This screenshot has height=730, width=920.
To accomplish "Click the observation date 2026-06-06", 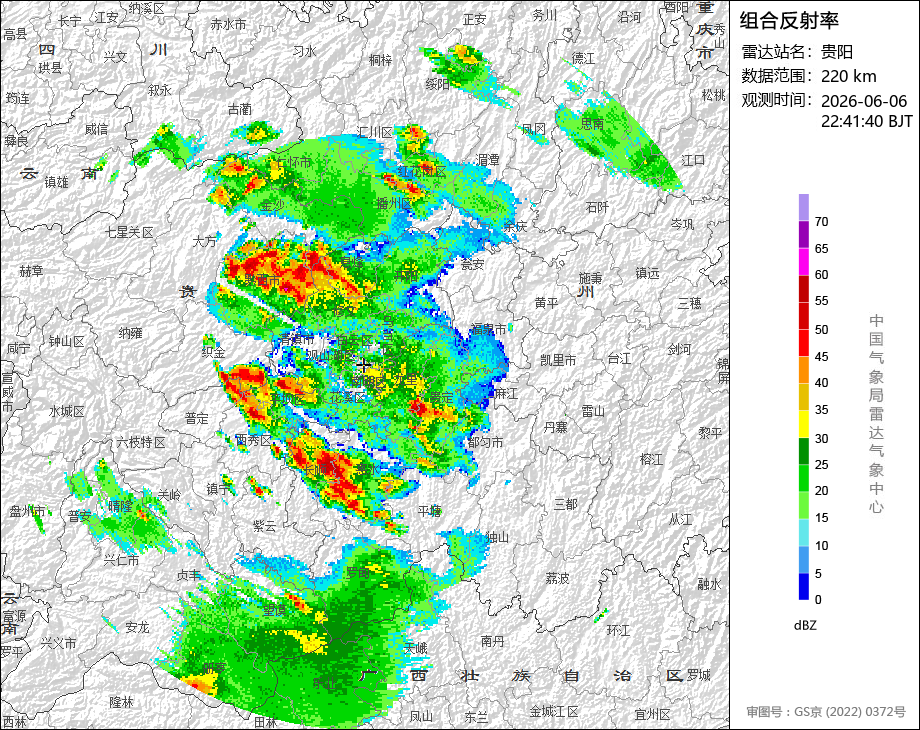I will pyautogui.click(x=864, y=101).
